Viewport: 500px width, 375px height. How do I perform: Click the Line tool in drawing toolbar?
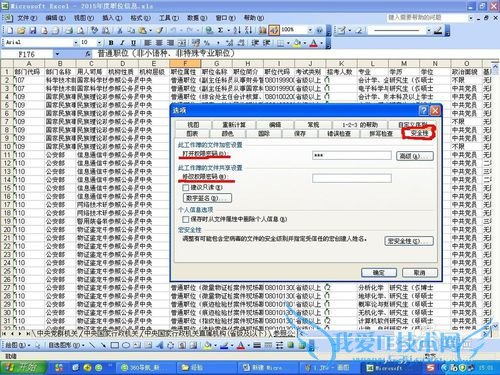click(92, 345)
